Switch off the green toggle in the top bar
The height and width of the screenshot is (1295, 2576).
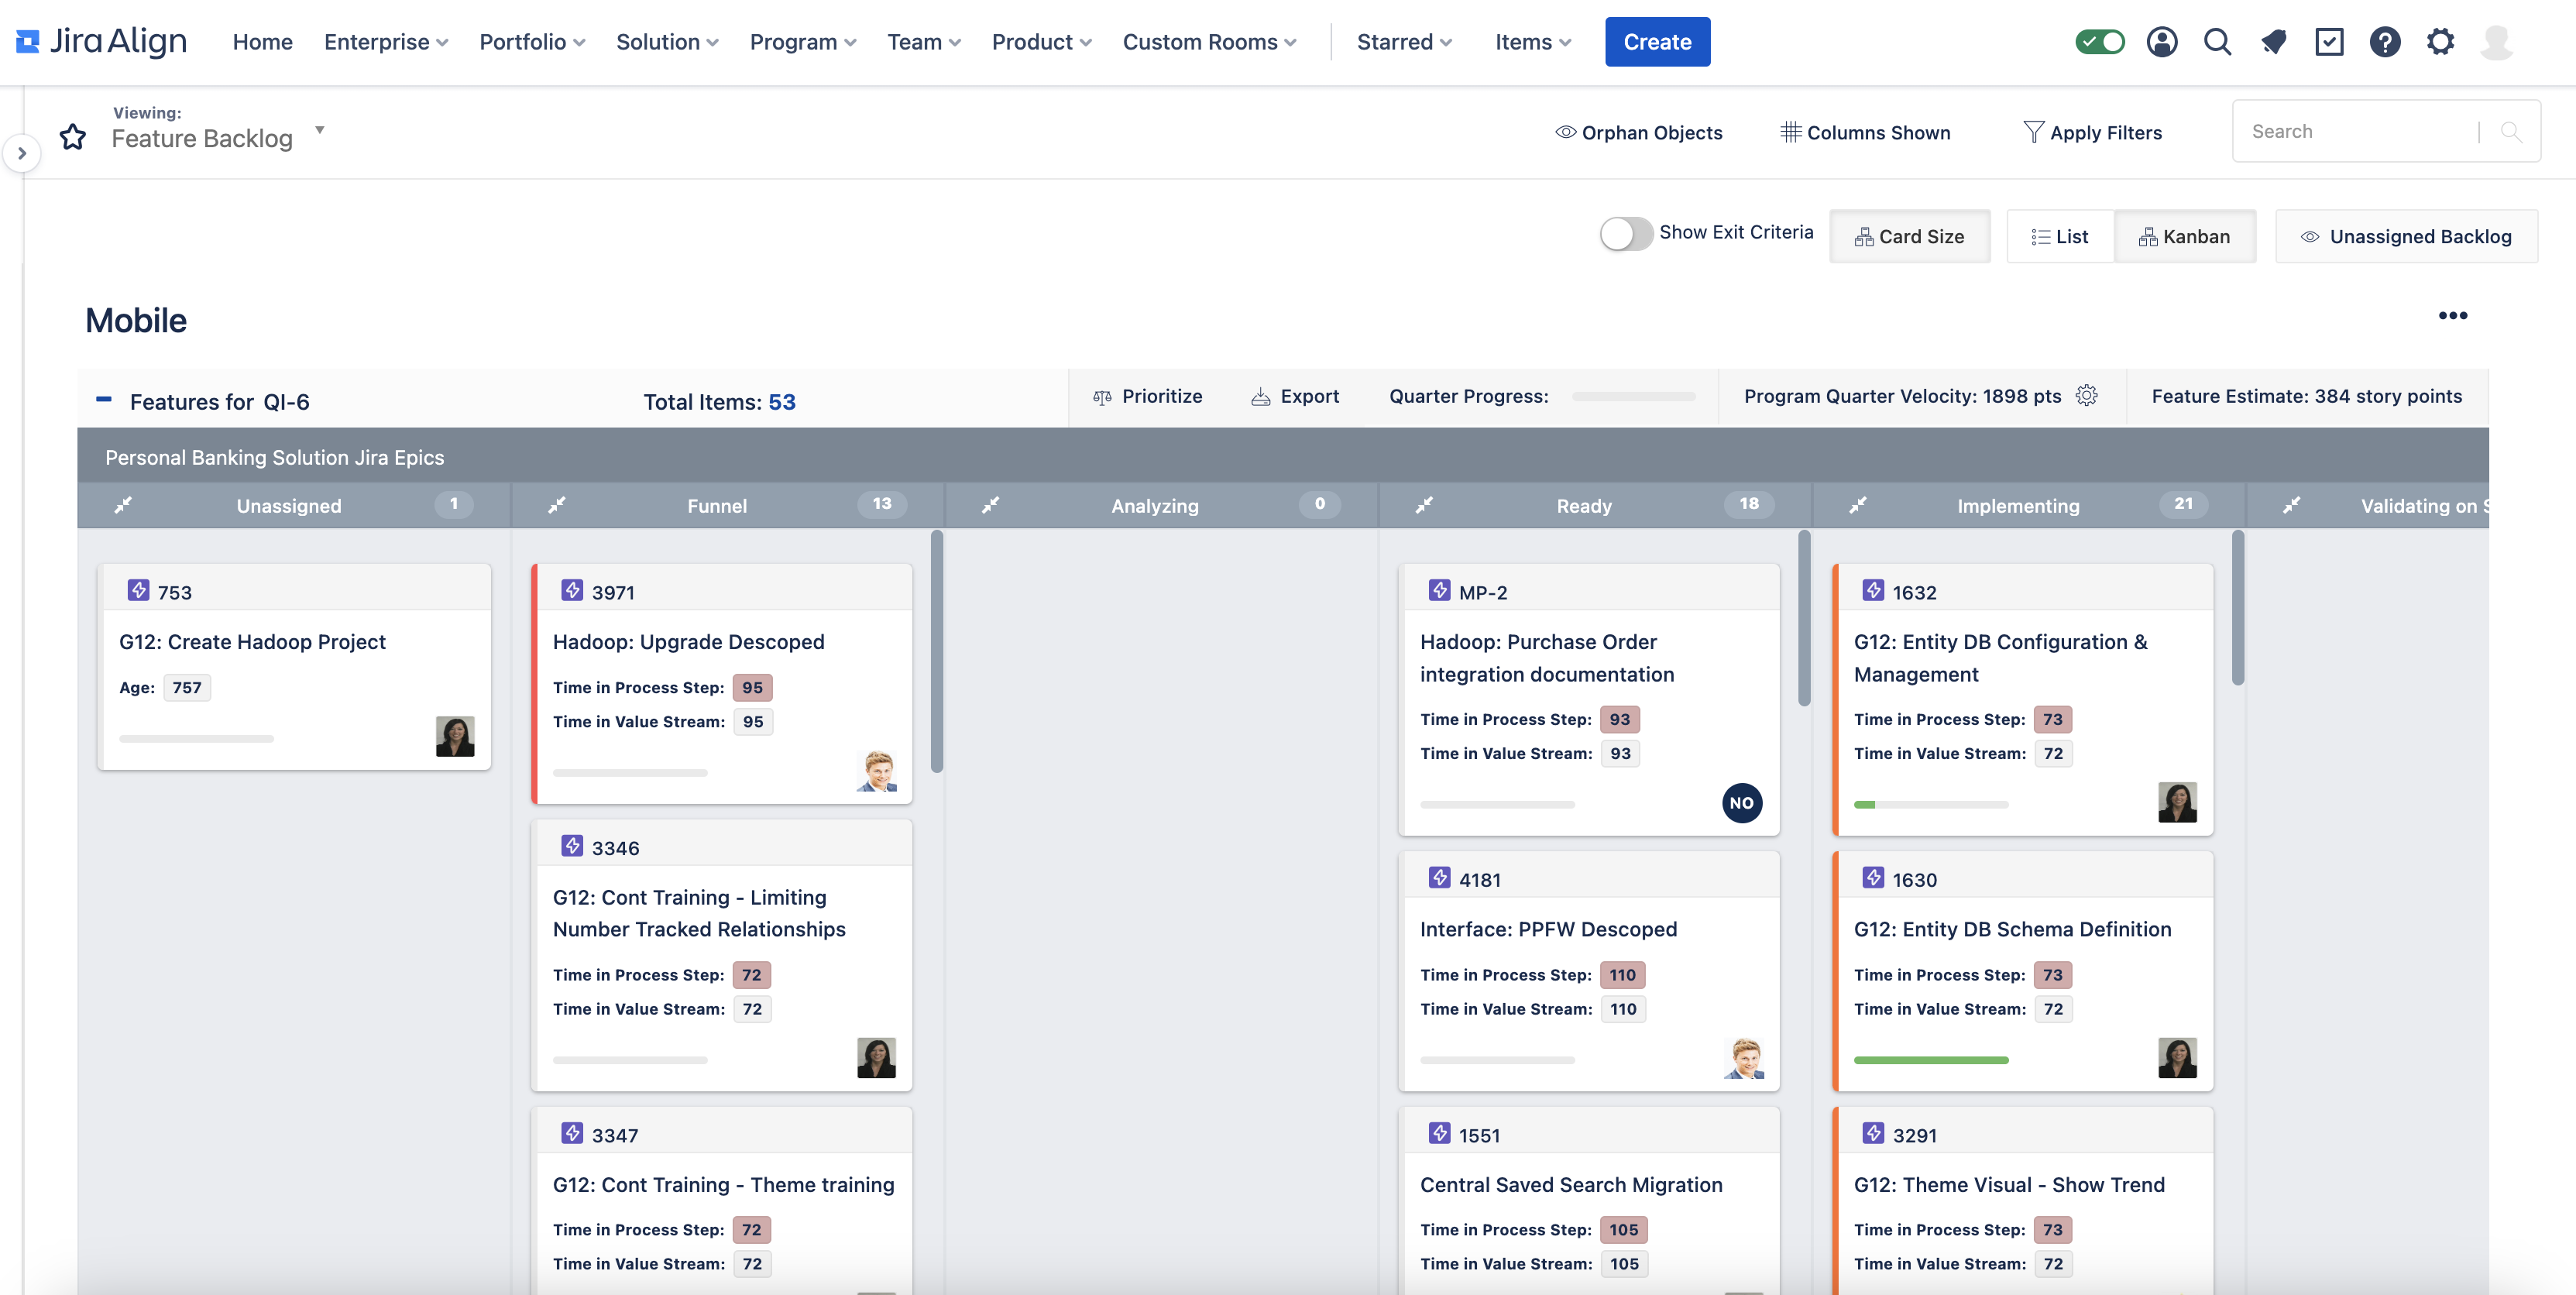[x=2100, y=42]
